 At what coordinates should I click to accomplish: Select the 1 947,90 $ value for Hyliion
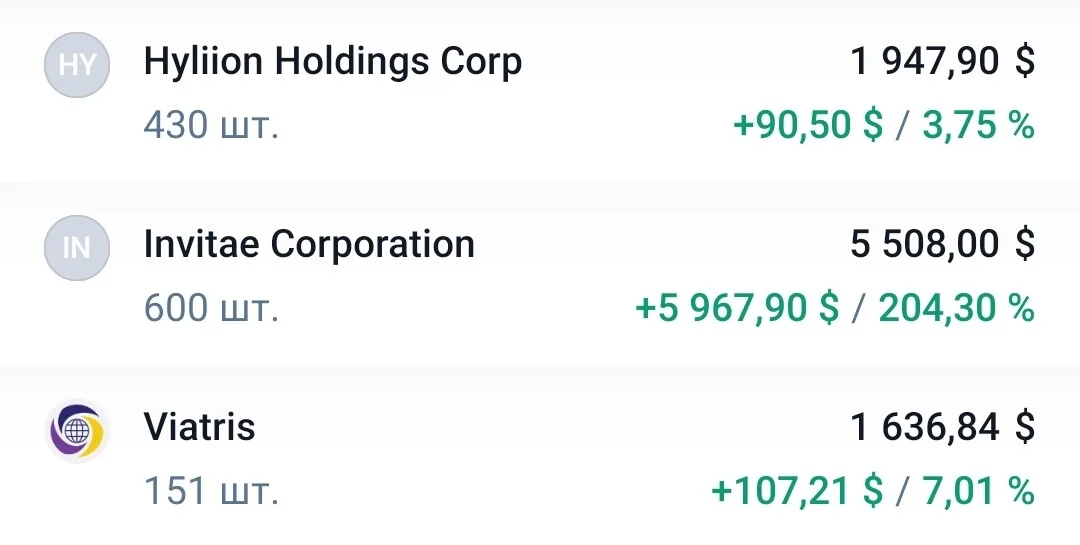click(x=943, y=61)
